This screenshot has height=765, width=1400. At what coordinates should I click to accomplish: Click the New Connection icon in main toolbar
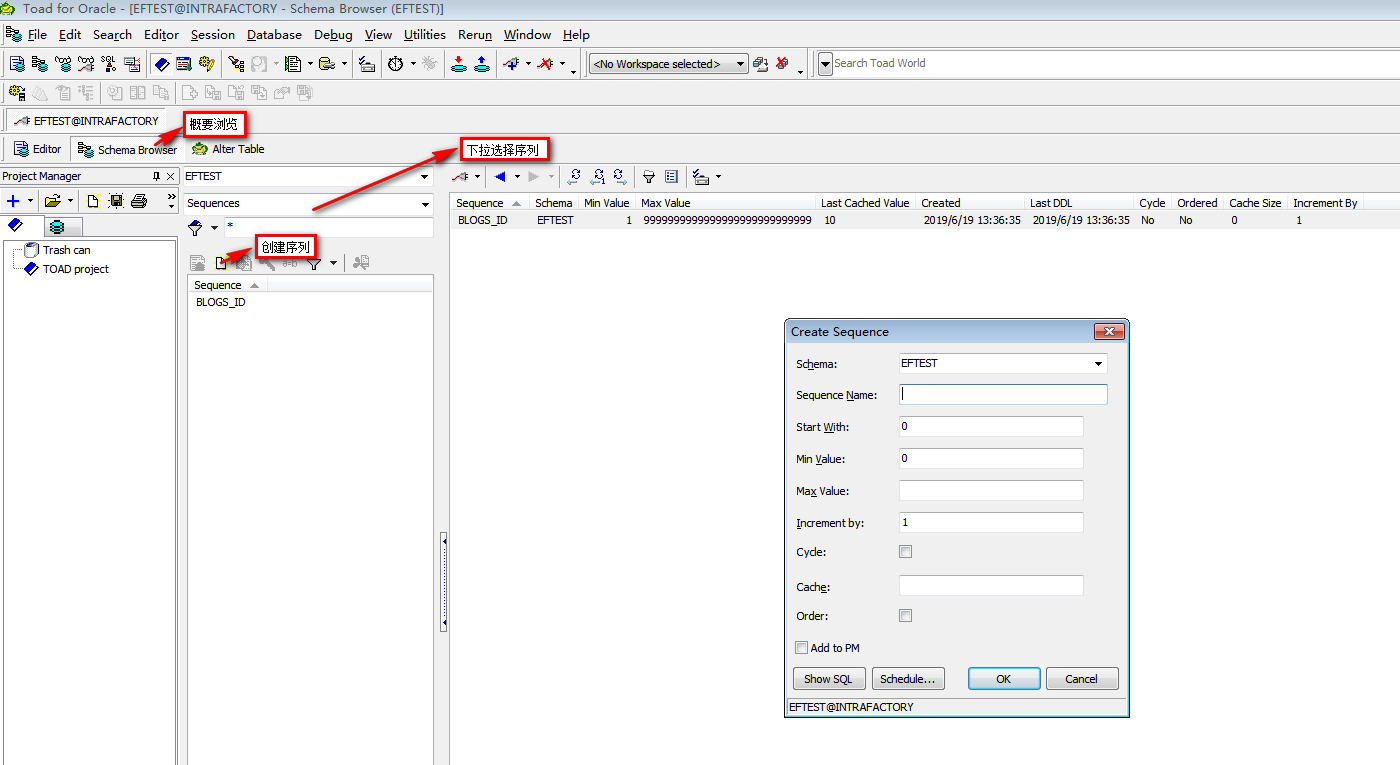[x=512, y=64]
